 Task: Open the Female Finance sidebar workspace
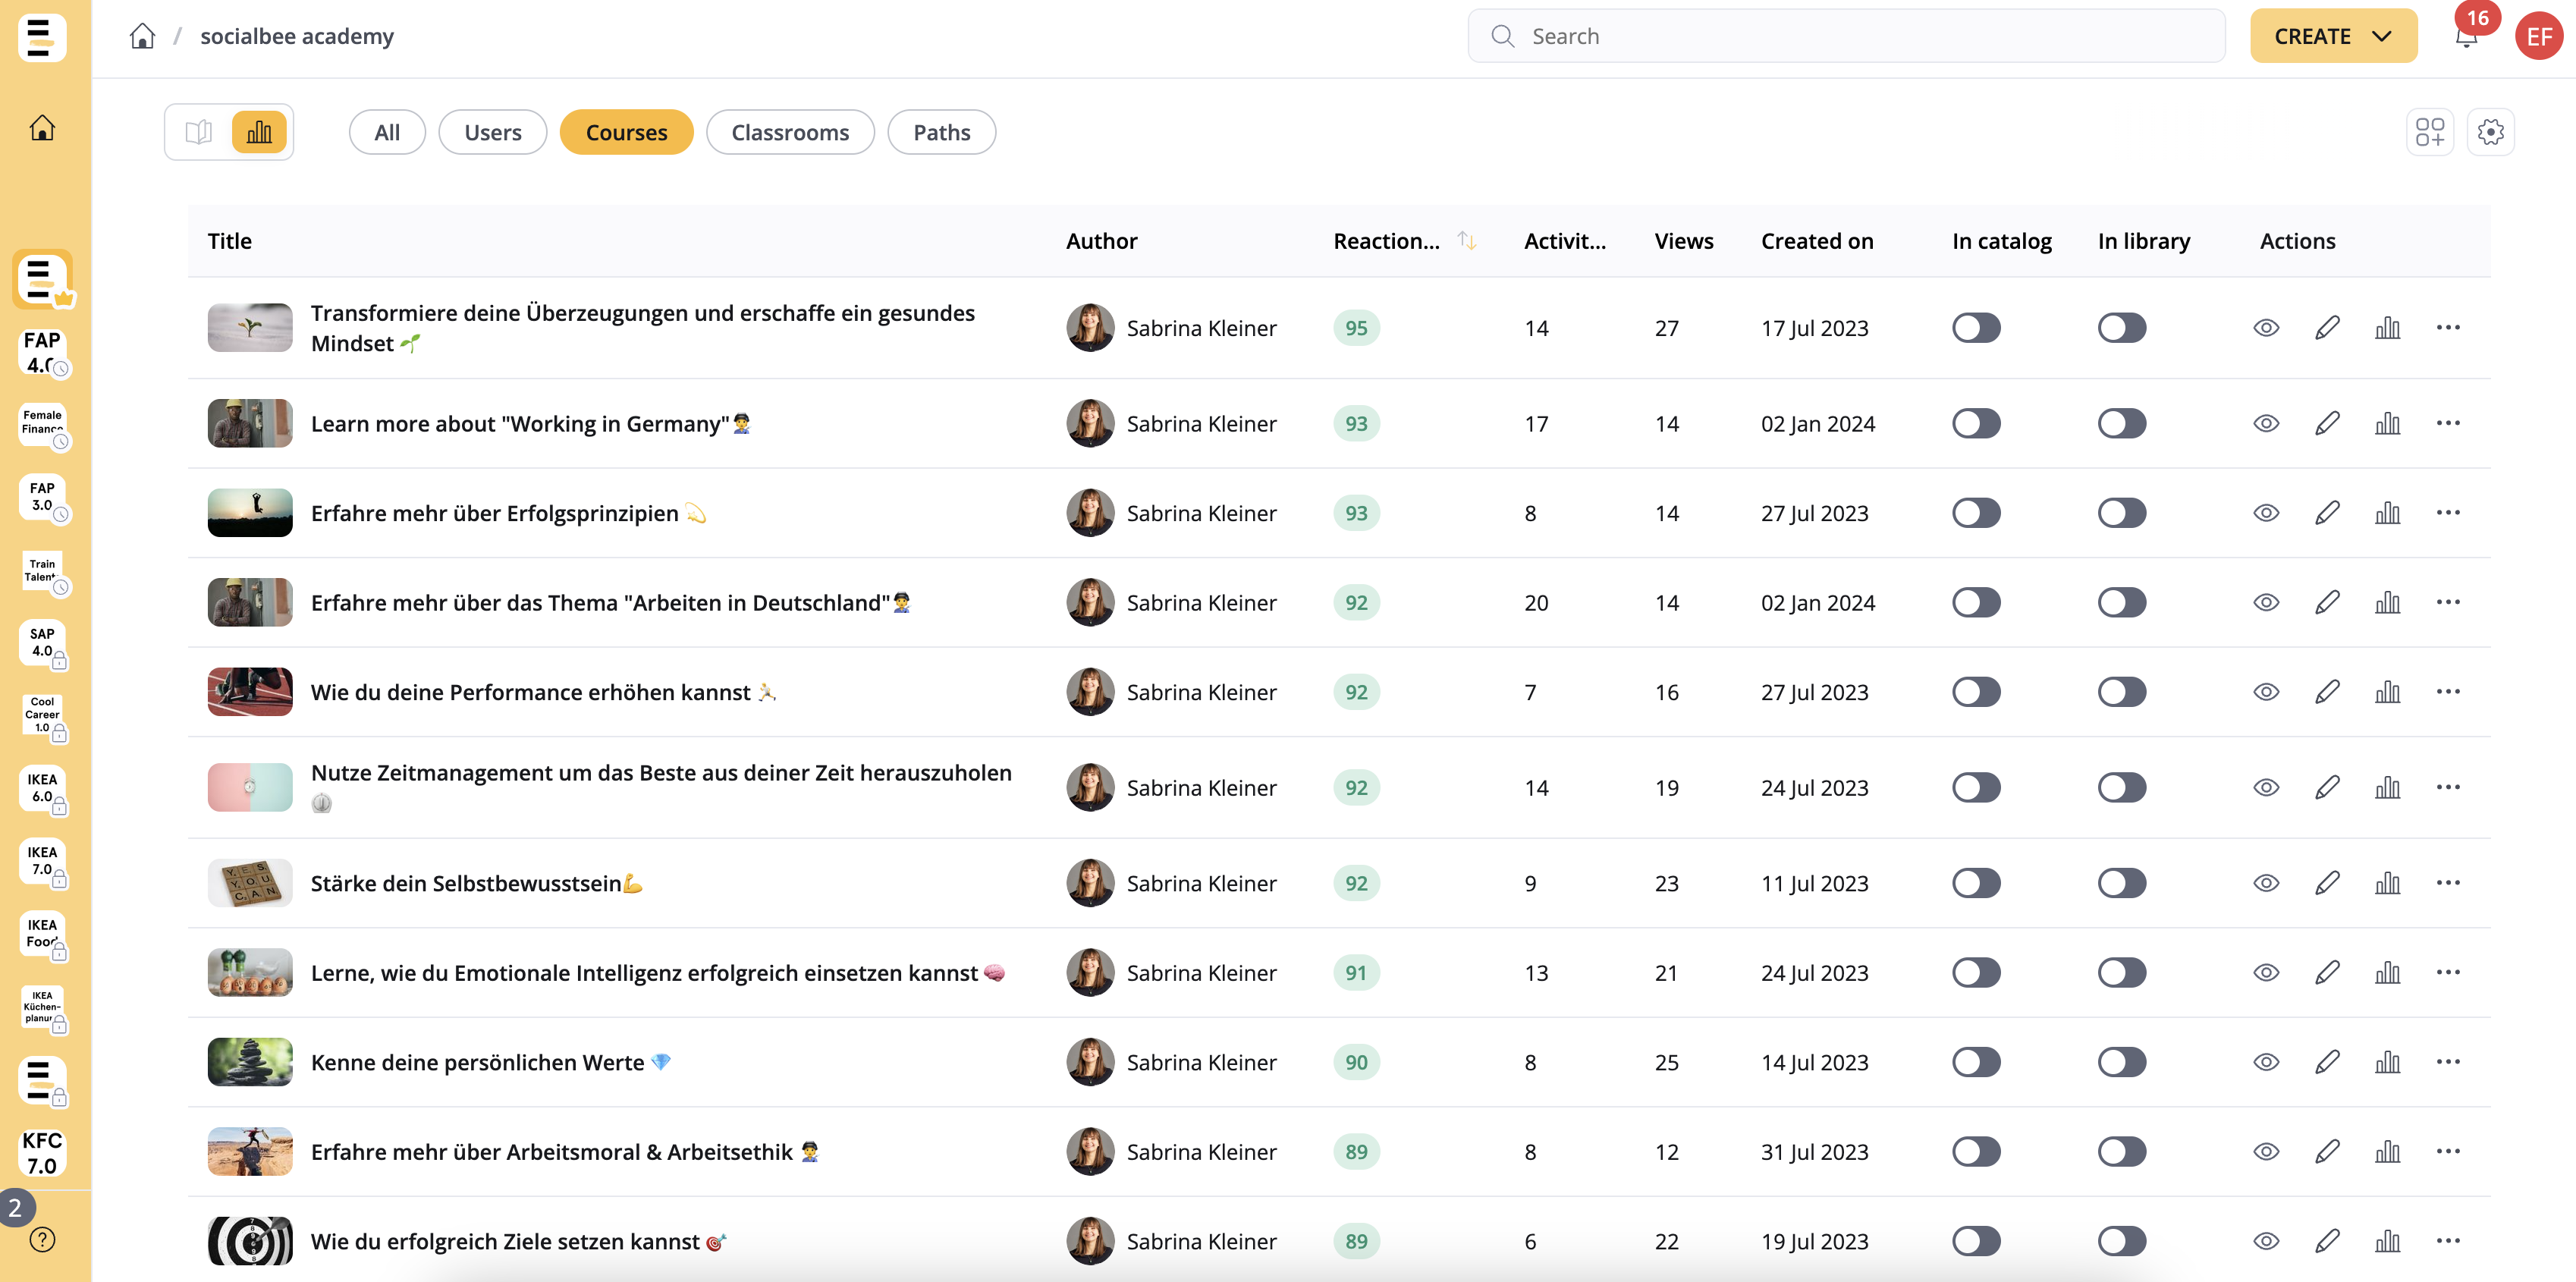coord(42,423)
